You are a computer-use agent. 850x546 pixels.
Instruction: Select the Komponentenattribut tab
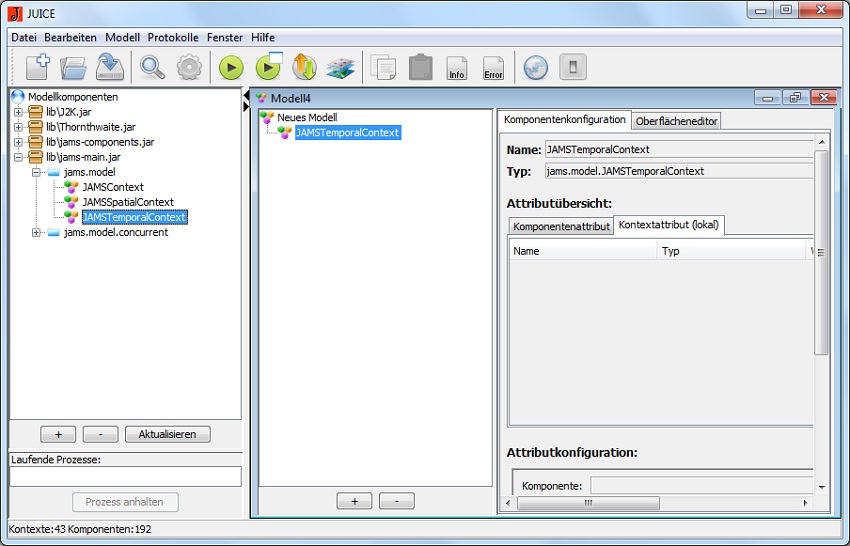pyautogui.click(x=561, y=226)
